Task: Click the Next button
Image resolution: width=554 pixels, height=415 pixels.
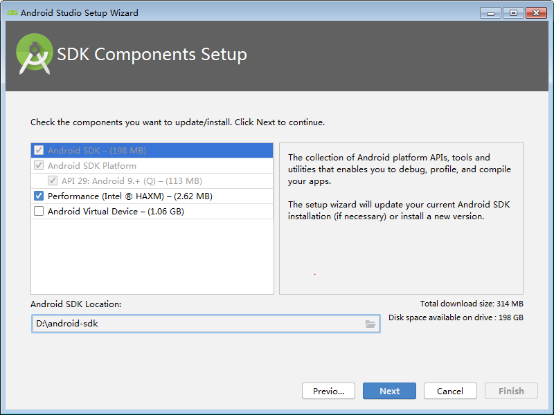Action: [389, 391]
